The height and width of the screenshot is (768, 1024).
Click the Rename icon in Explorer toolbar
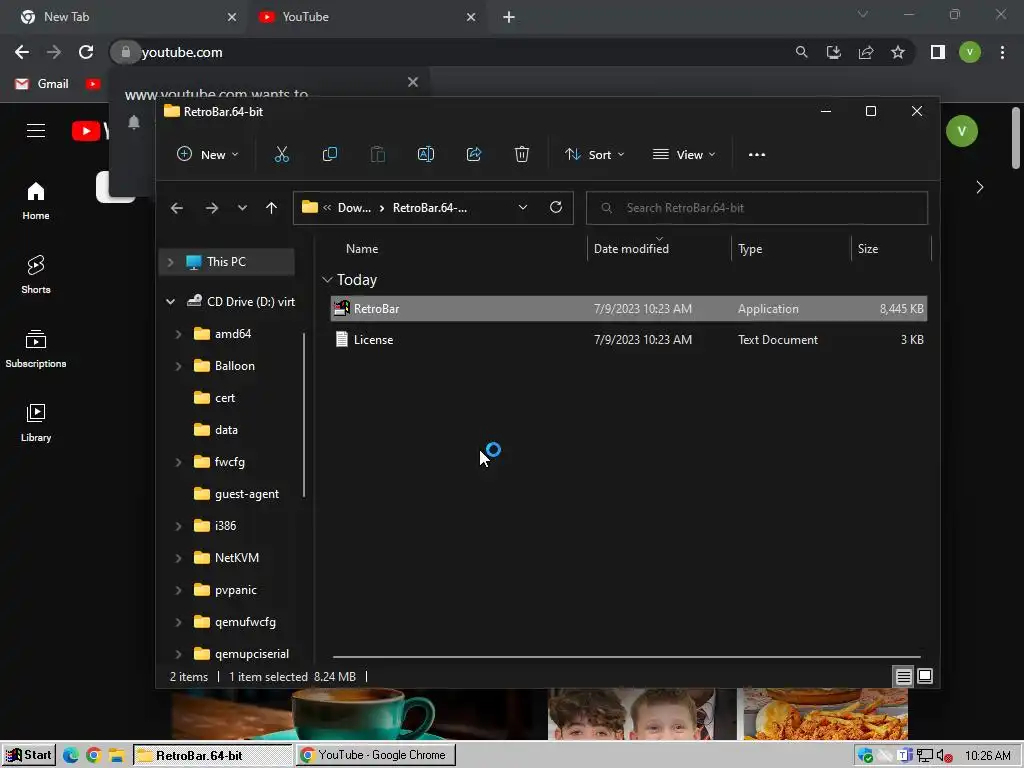pos(426,155)
